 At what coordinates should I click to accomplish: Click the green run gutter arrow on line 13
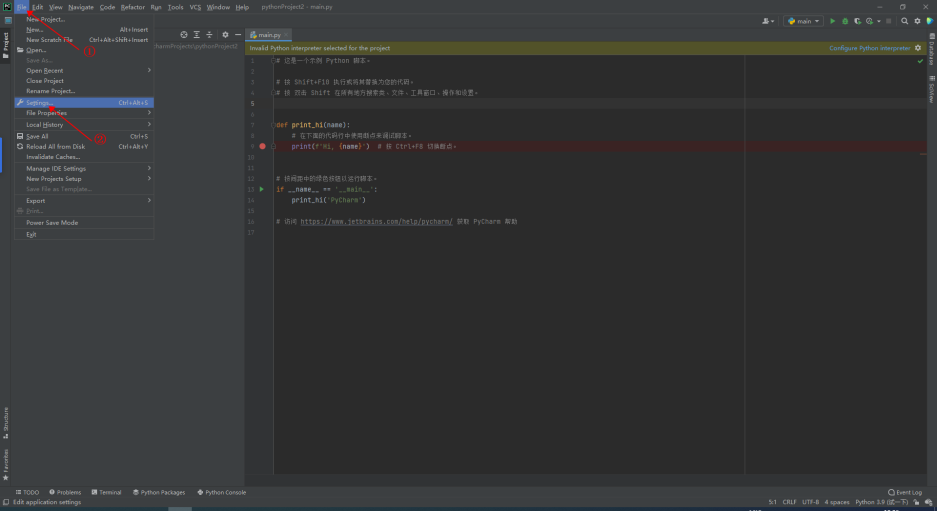pyautogui.click(x=262, y=189)
